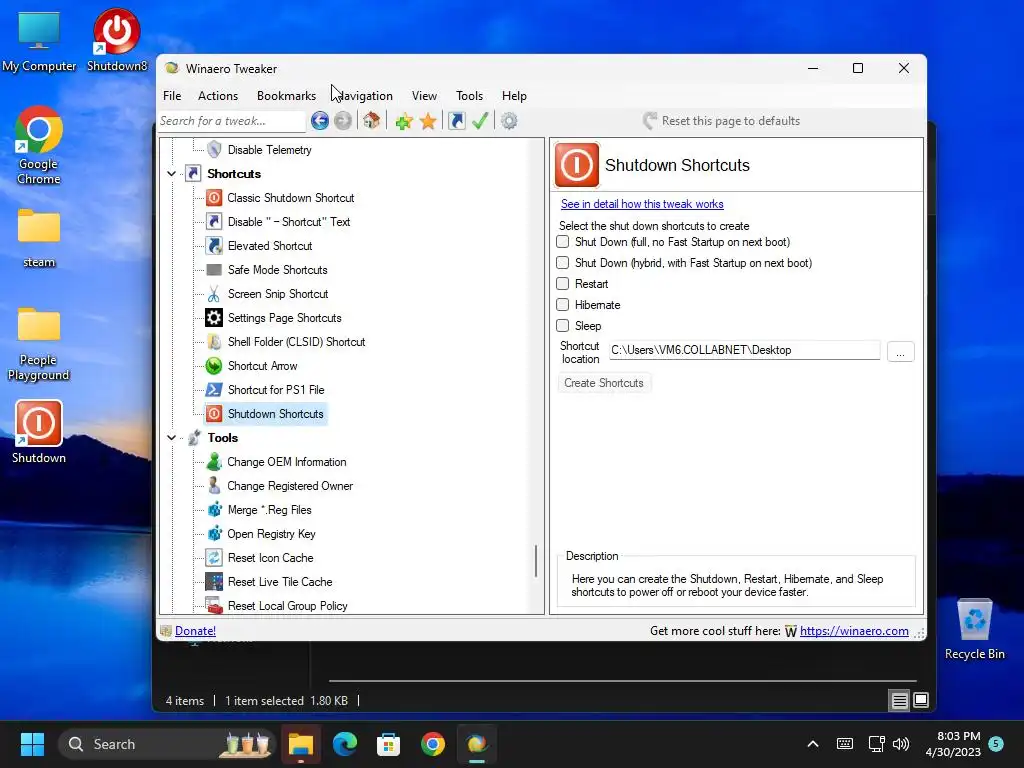
Task: Open Microsoft Edge from the taskbar
Action: click(x=345, y=744)
